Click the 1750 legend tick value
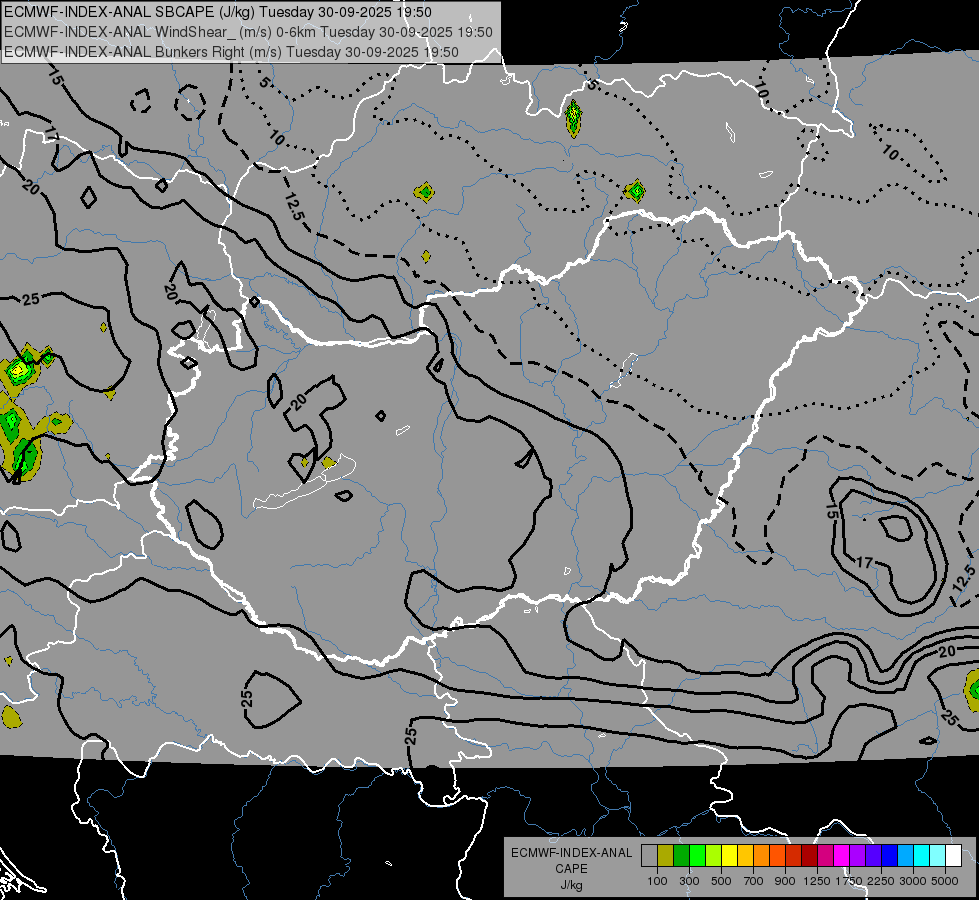979x900 pixels. pyautogui.click(x=849, y=881)
